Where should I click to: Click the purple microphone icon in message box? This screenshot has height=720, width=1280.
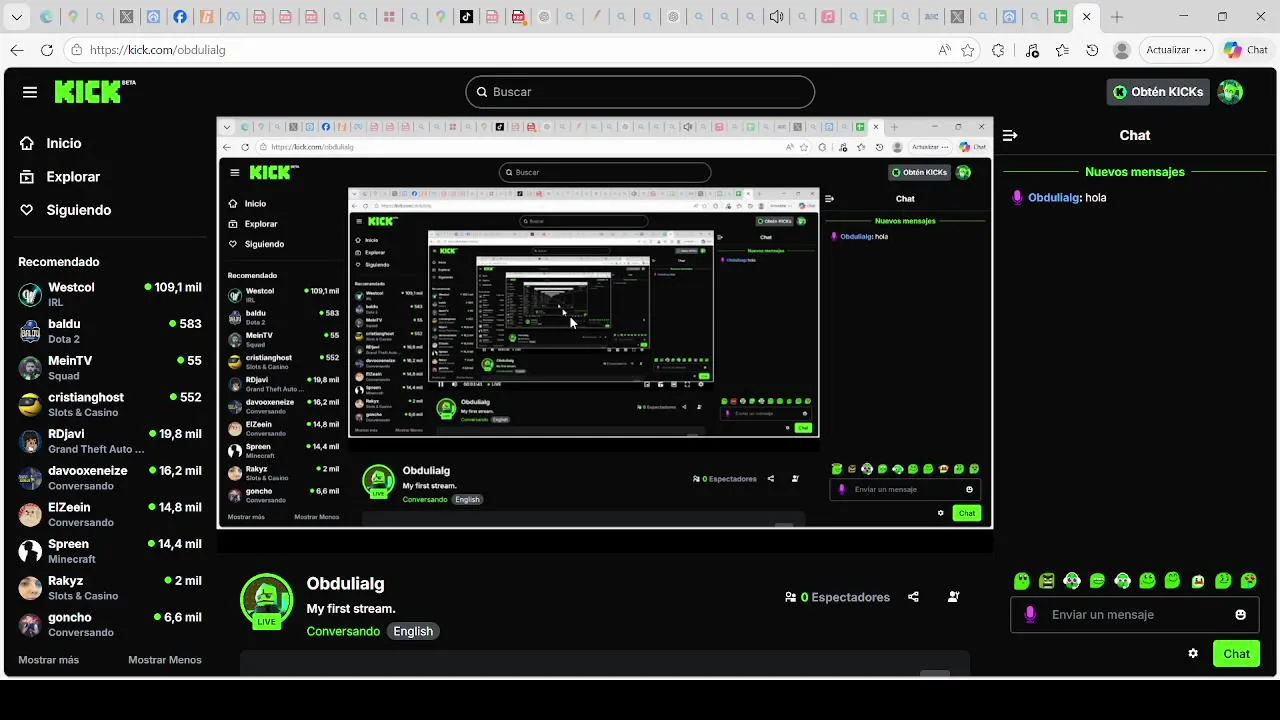[1030, 615]
